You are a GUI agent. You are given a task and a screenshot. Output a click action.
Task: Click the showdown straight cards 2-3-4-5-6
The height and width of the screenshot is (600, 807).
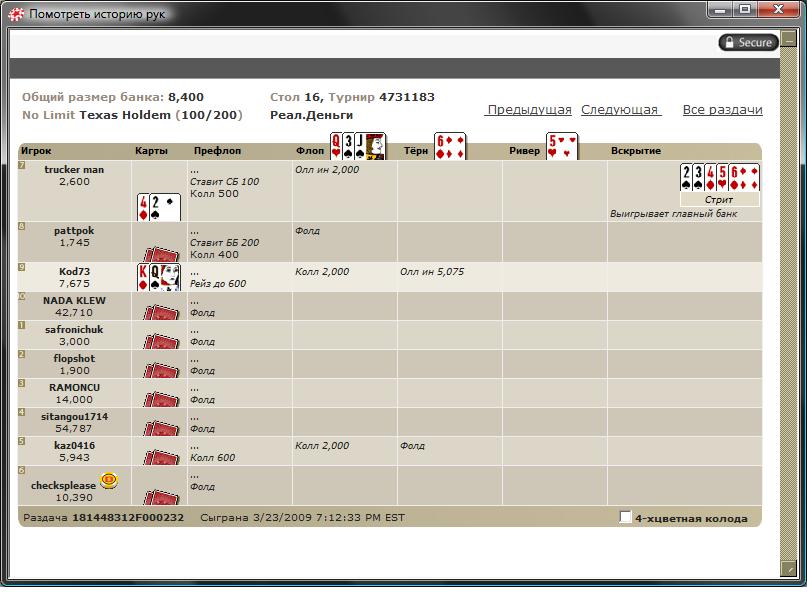coord(720,178)
